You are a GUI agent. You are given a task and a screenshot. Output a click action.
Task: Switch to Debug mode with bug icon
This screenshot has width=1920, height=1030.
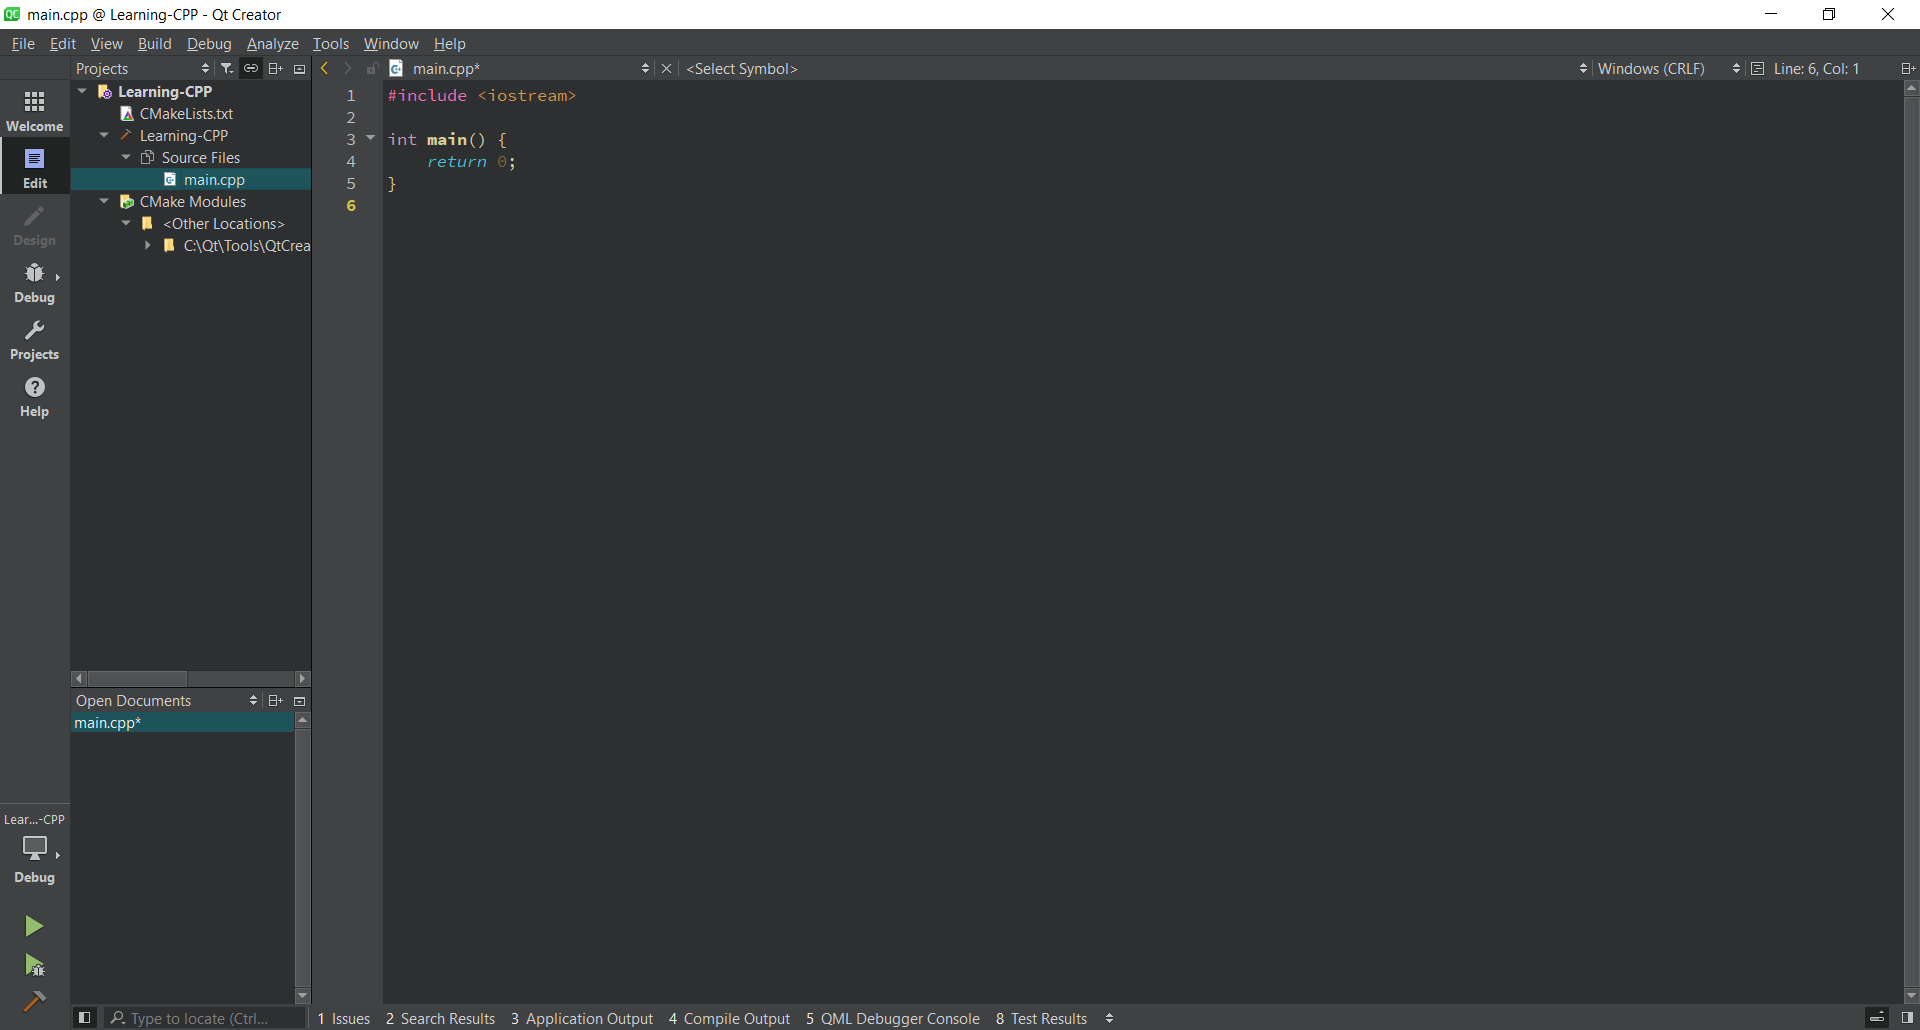[35, 281]
